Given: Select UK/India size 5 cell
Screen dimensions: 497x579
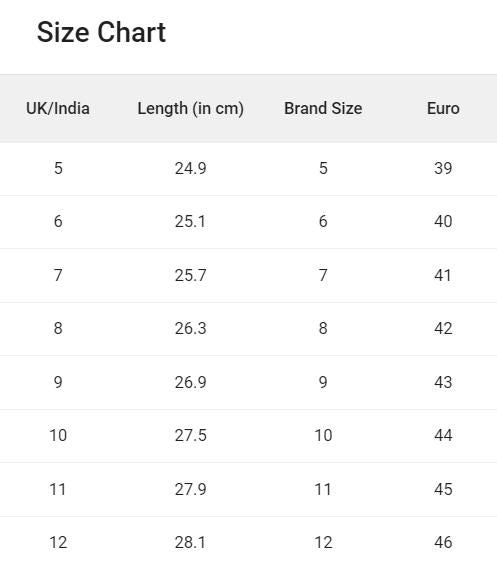Looking at the screenshot, I should 58,168.
